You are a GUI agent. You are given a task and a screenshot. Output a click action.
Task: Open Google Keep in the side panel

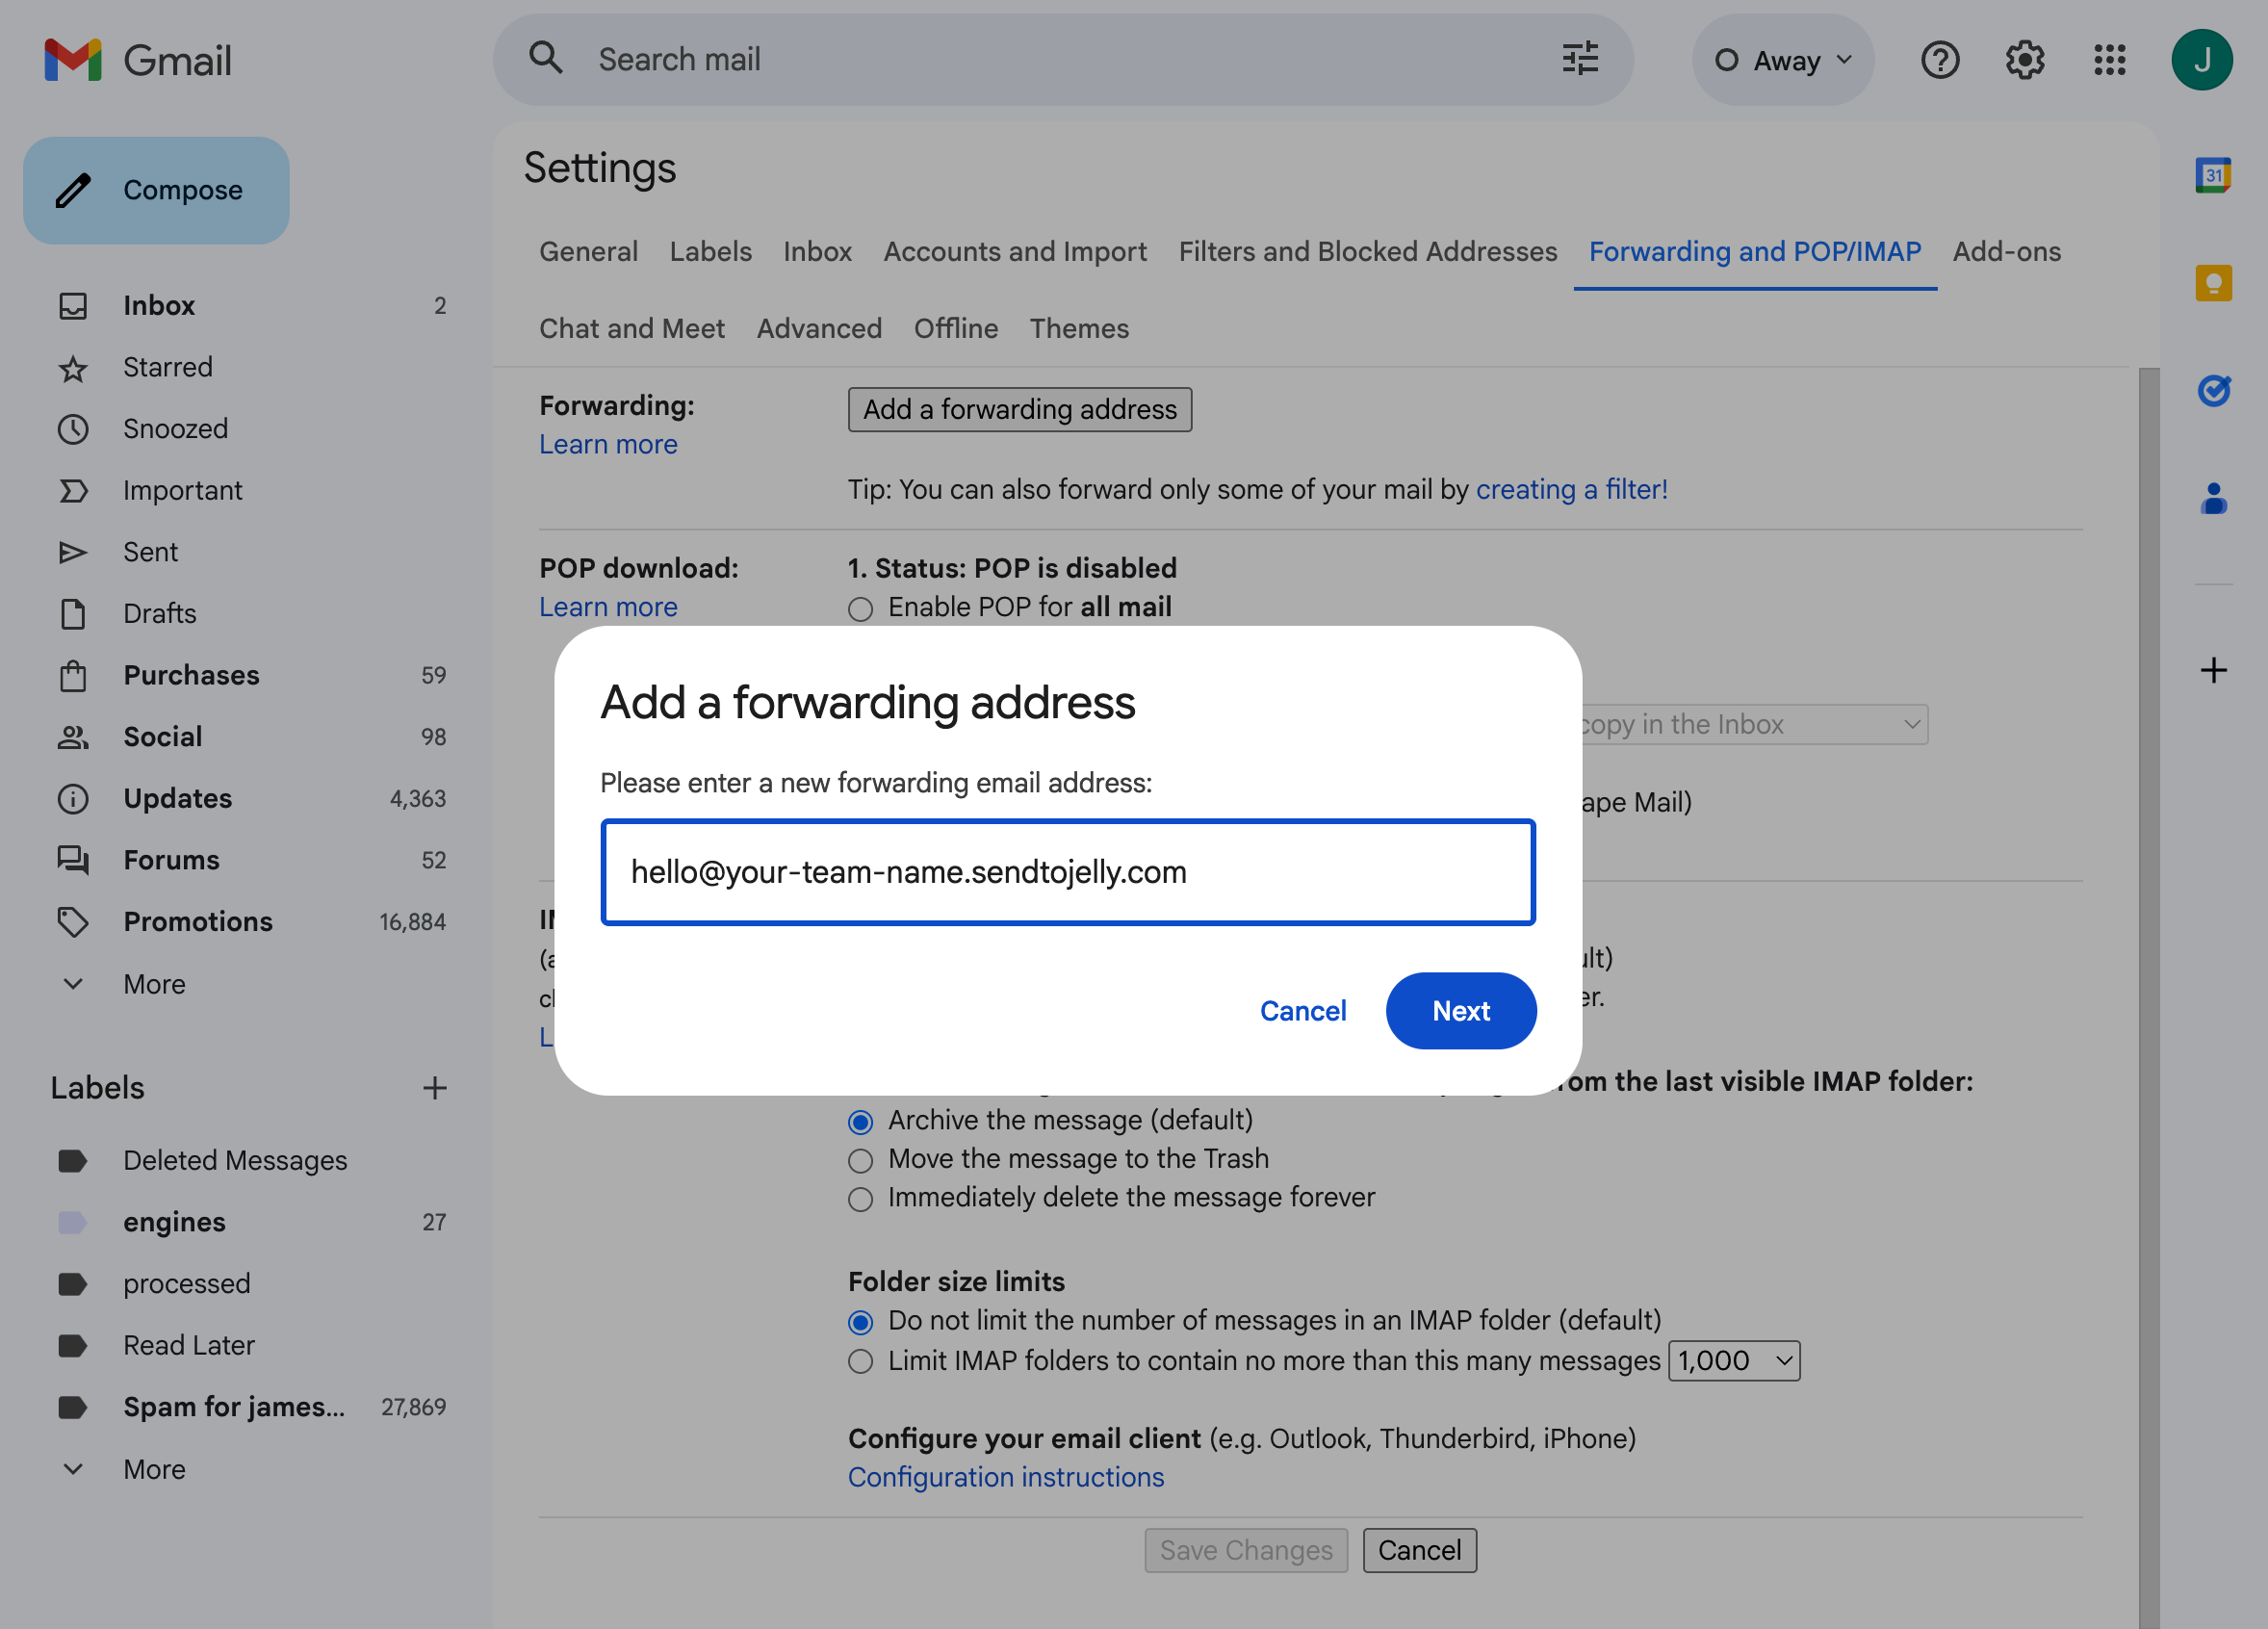2214,282
